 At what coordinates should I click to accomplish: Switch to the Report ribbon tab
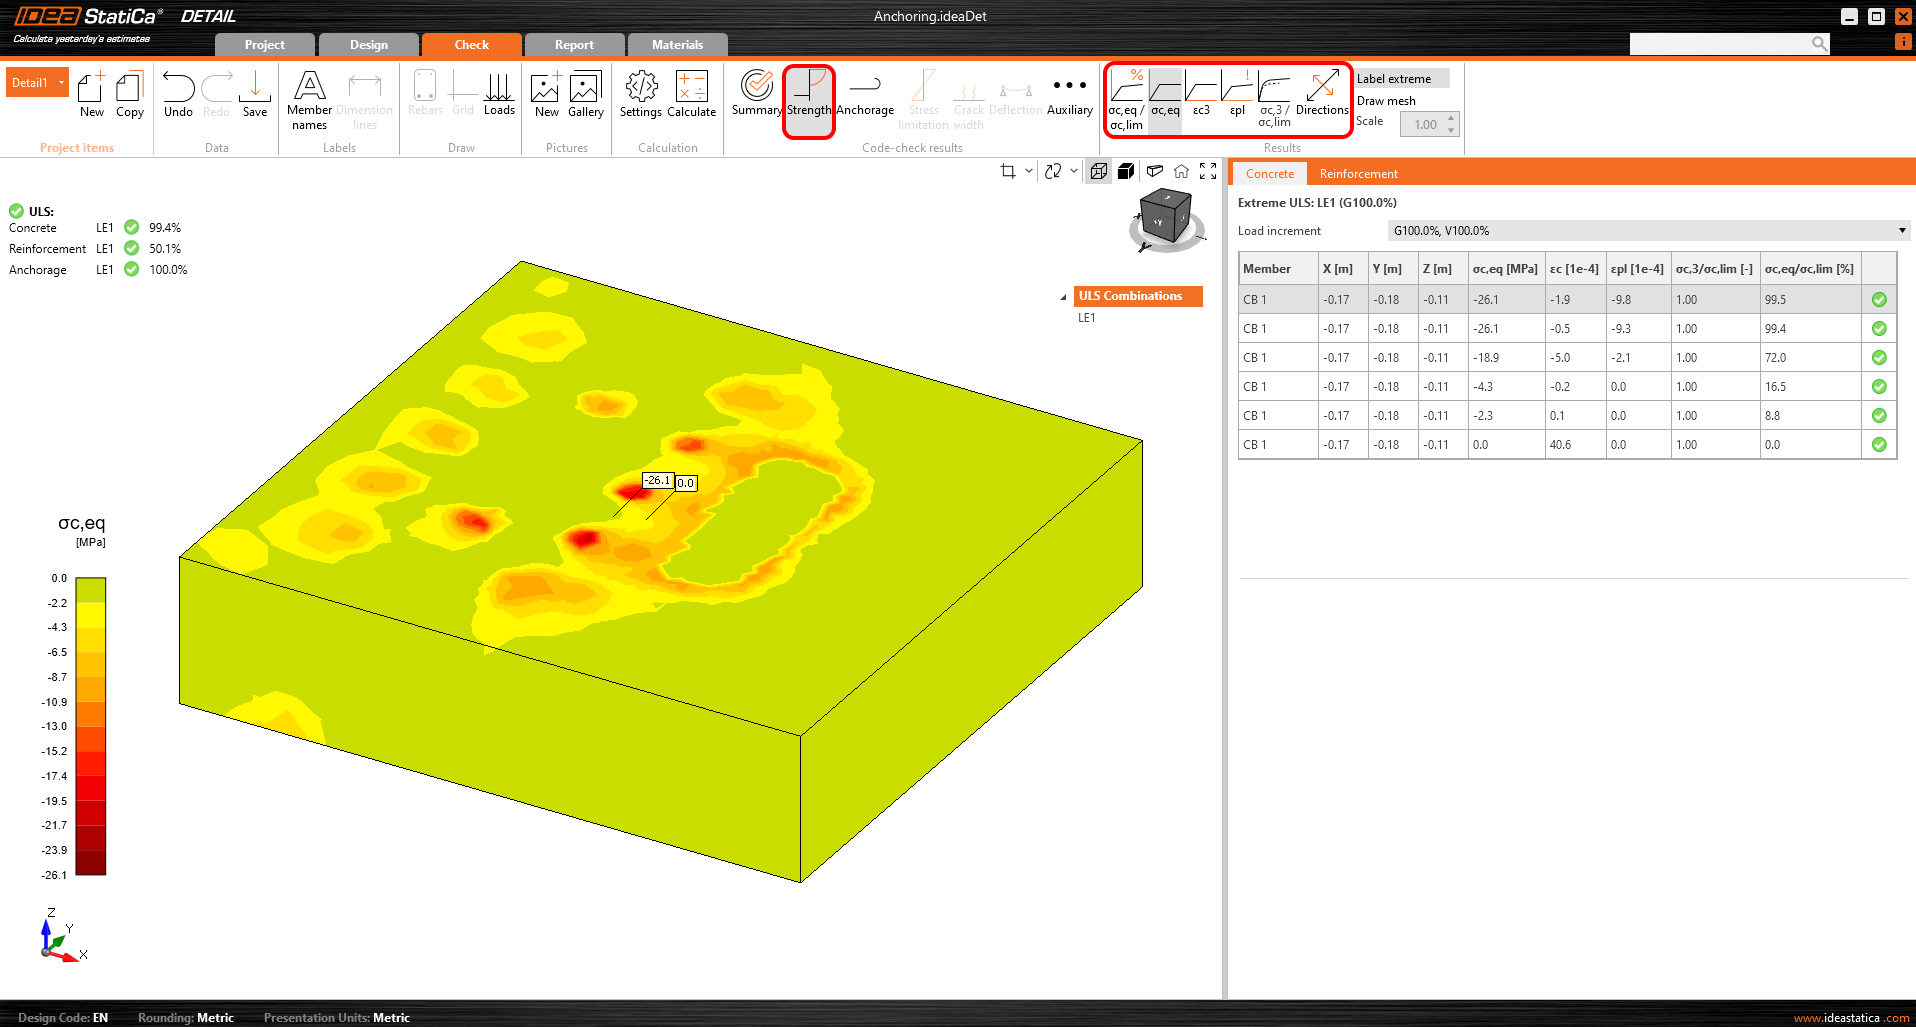(x=574, y=45)
